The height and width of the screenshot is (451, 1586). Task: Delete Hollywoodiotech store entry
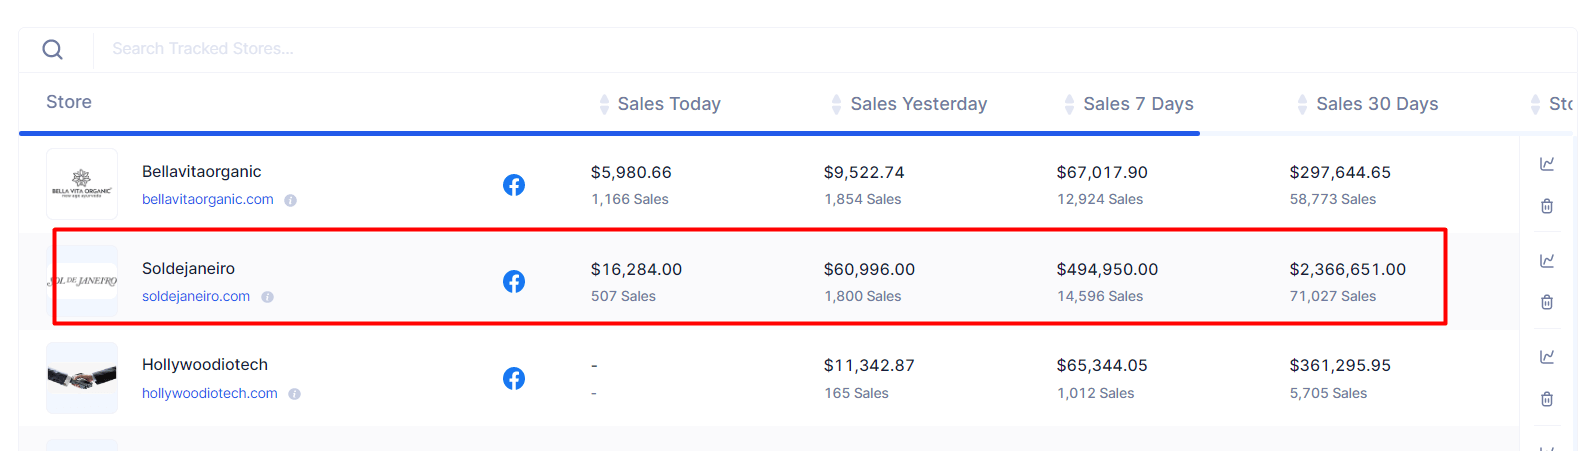(1547, 399)
